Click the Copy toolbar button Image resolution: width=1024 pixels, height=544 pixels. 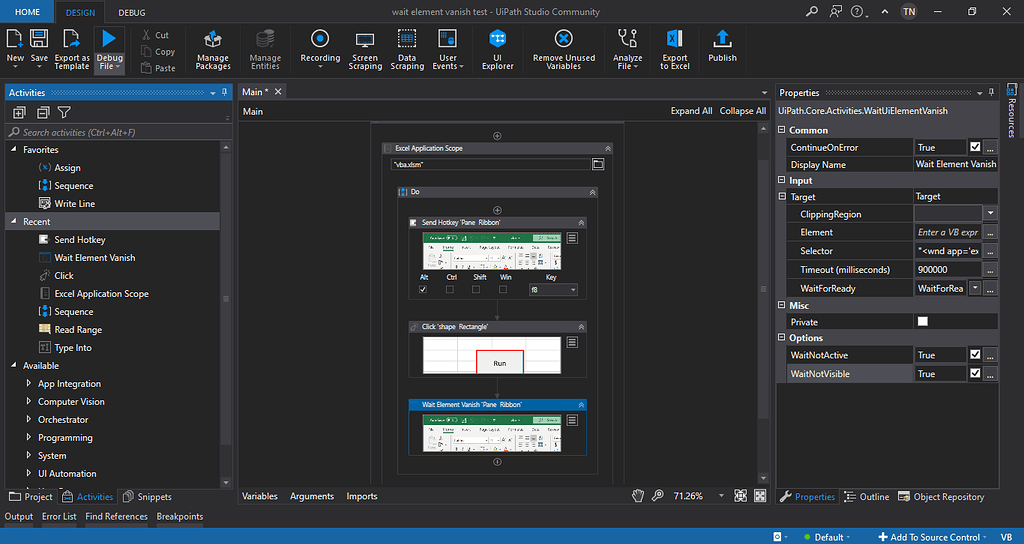pyautogui.click(x=158, y=52)
